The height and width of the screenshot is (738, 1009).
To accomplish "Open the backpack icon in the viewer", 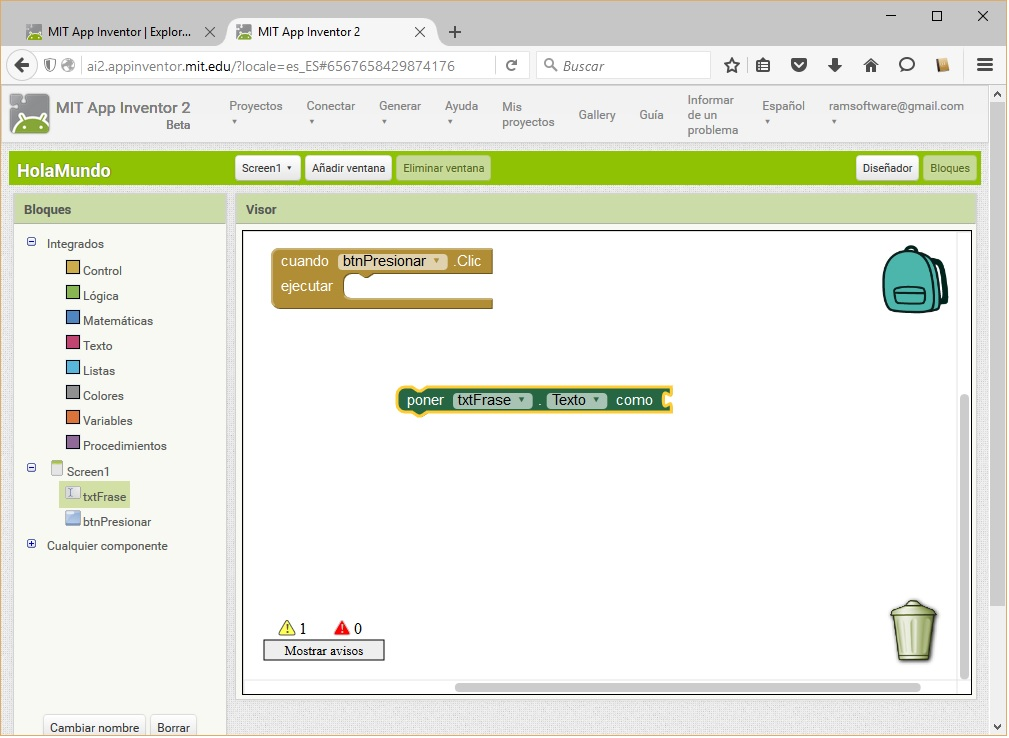I will [913, 280].
